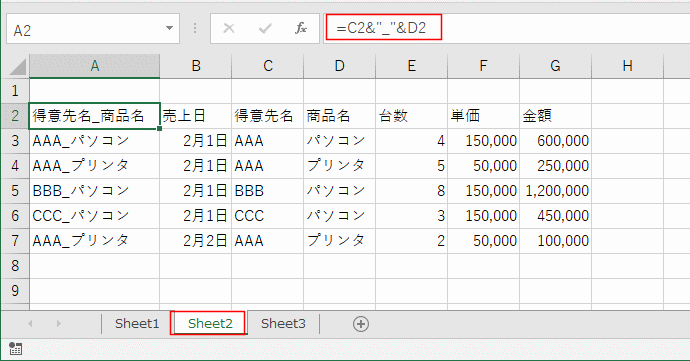The height and width of the screenshot is (361, 690).
Task: Select row 7 header
Action: (15, 241)
